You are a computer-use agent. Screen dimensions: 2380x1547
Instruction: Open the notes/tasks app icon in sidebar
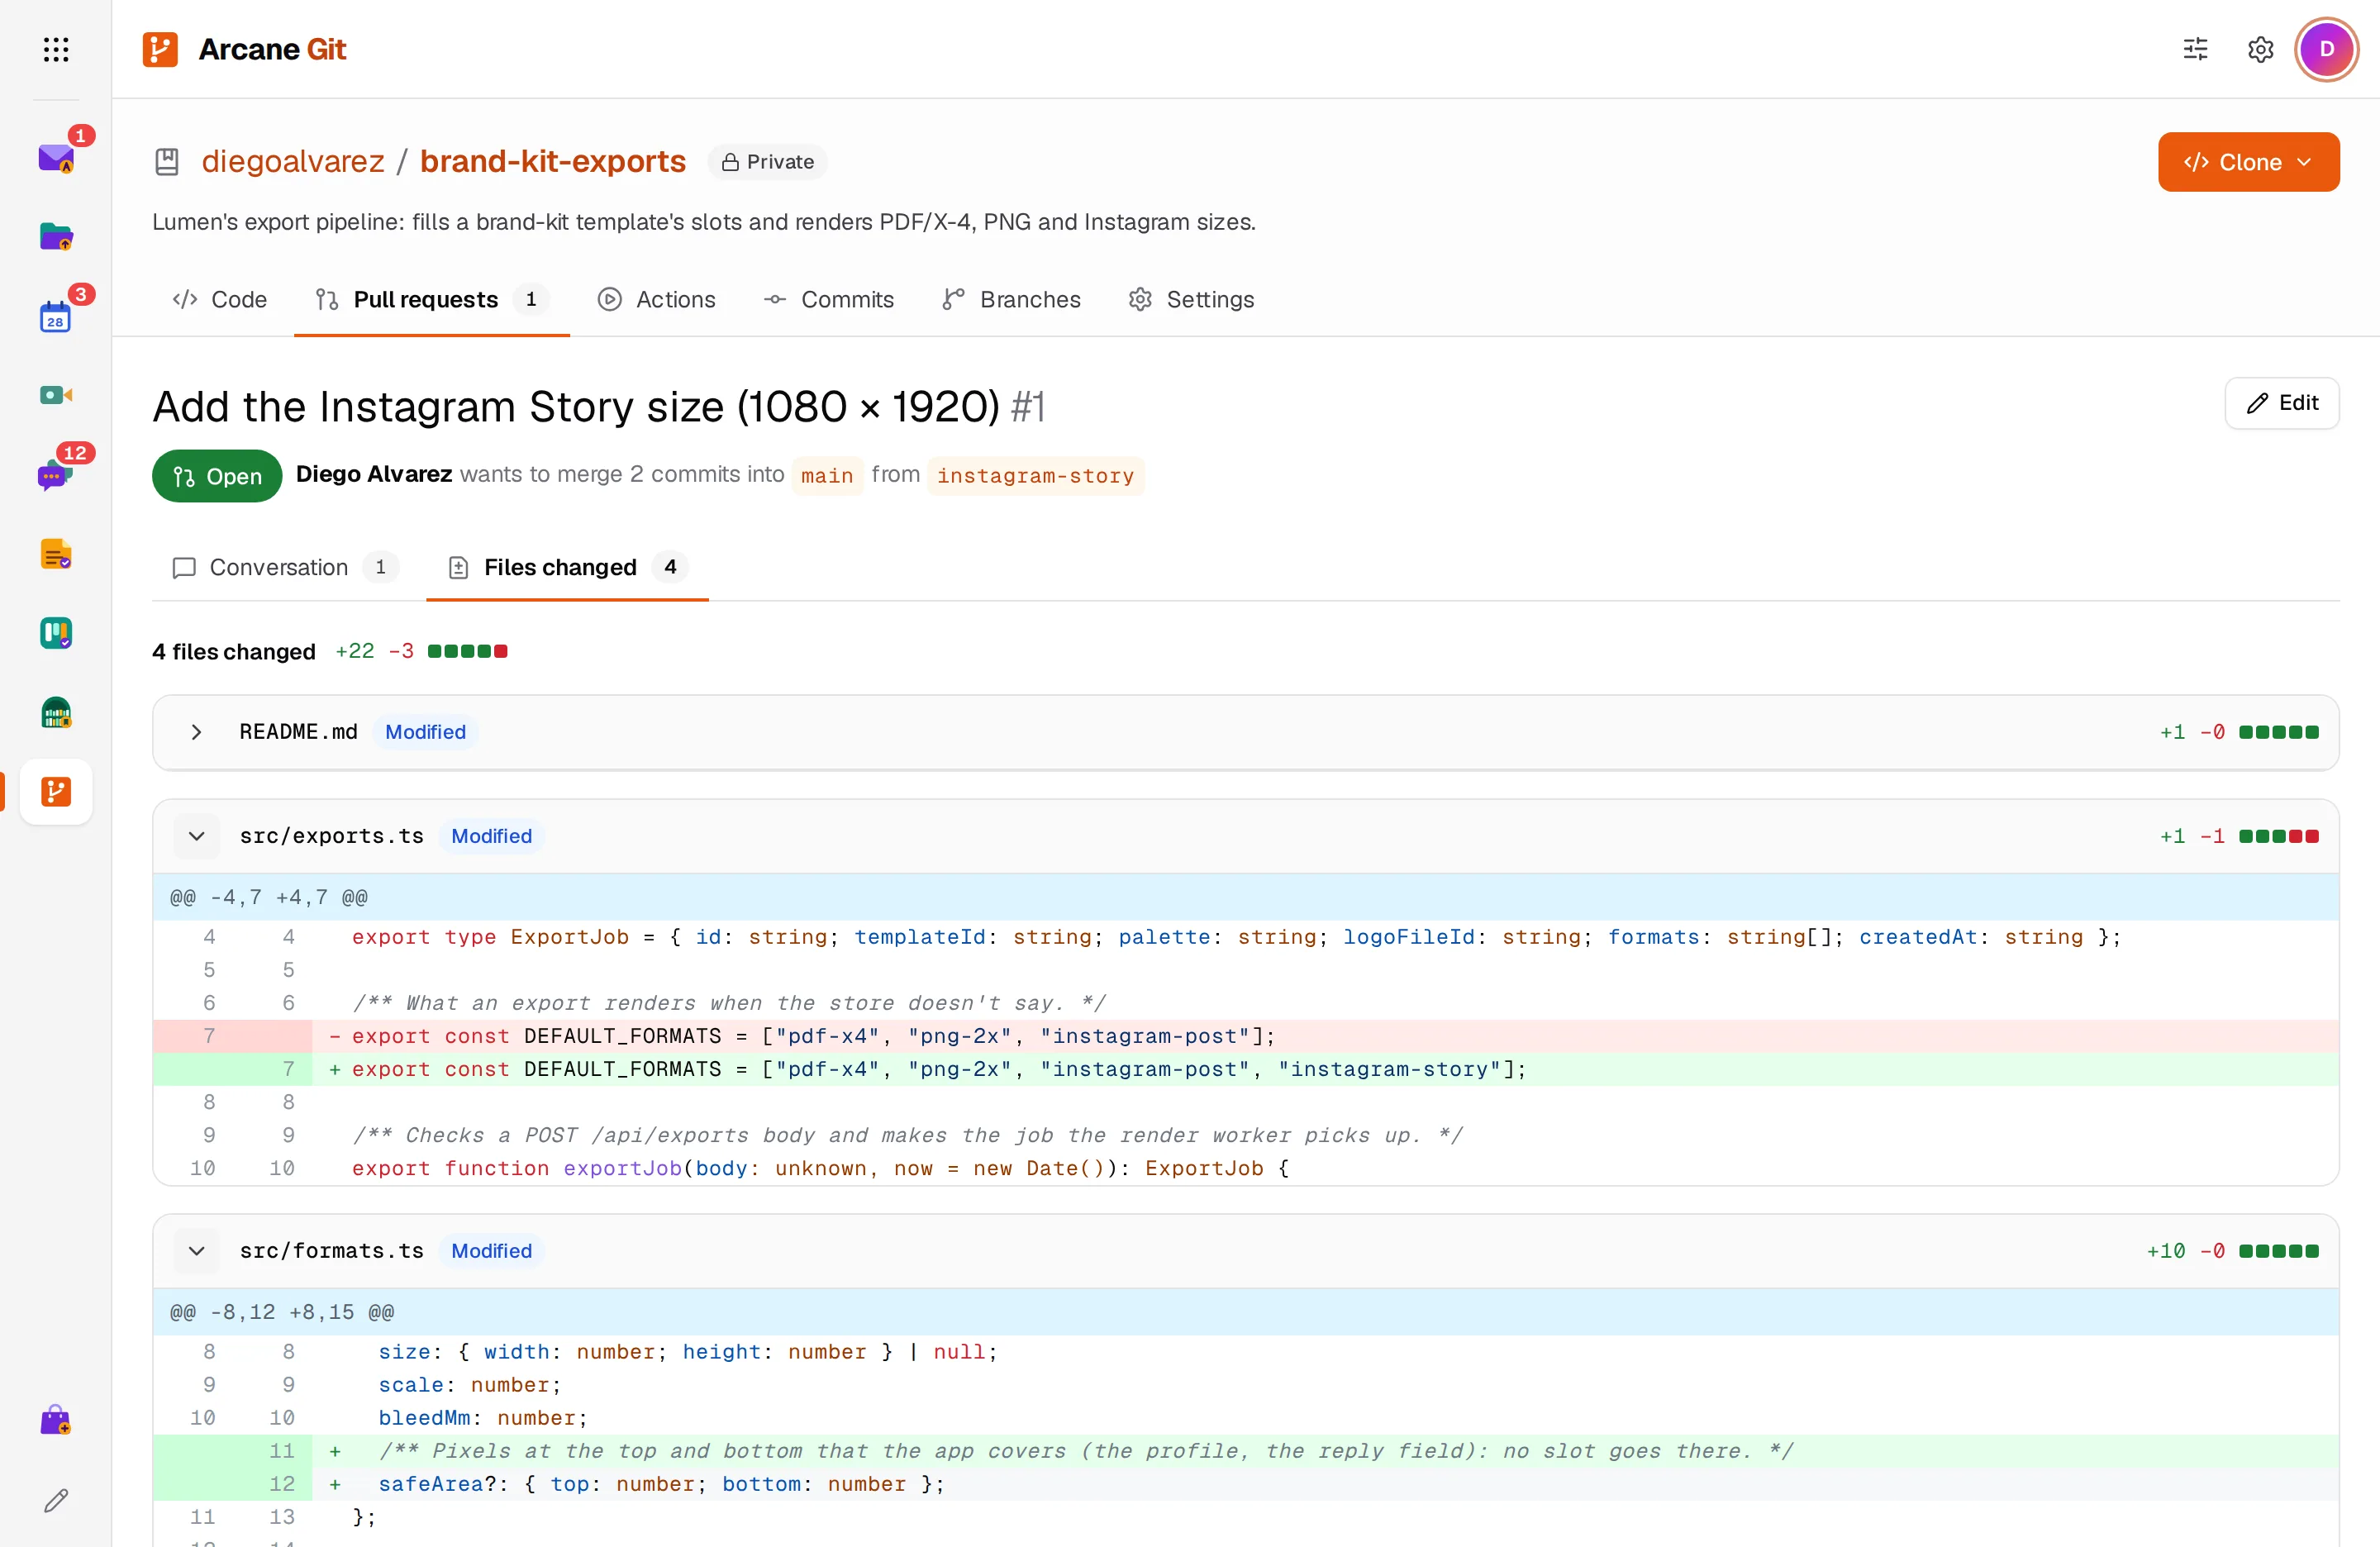56,553
